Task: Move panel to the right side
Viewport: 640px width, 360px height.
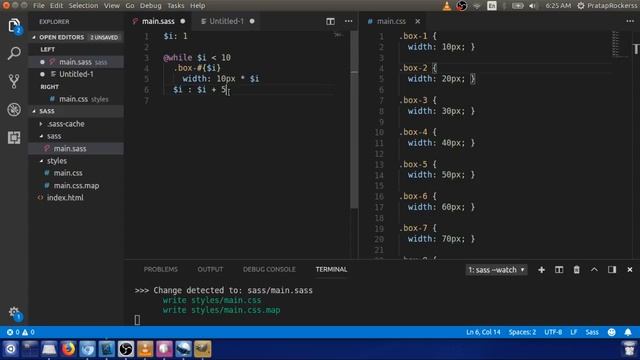Action: click(612, 270)
